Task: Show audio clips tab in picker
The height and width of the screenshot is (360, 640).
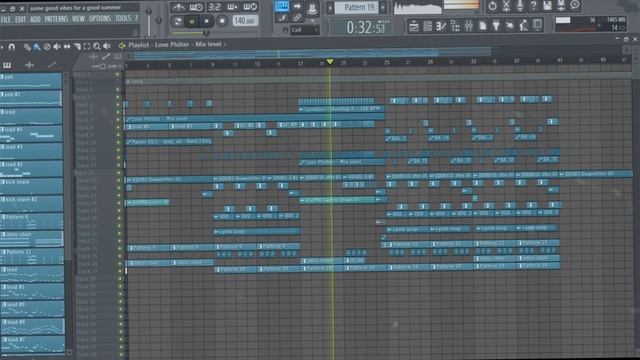Action: (29, 65)
